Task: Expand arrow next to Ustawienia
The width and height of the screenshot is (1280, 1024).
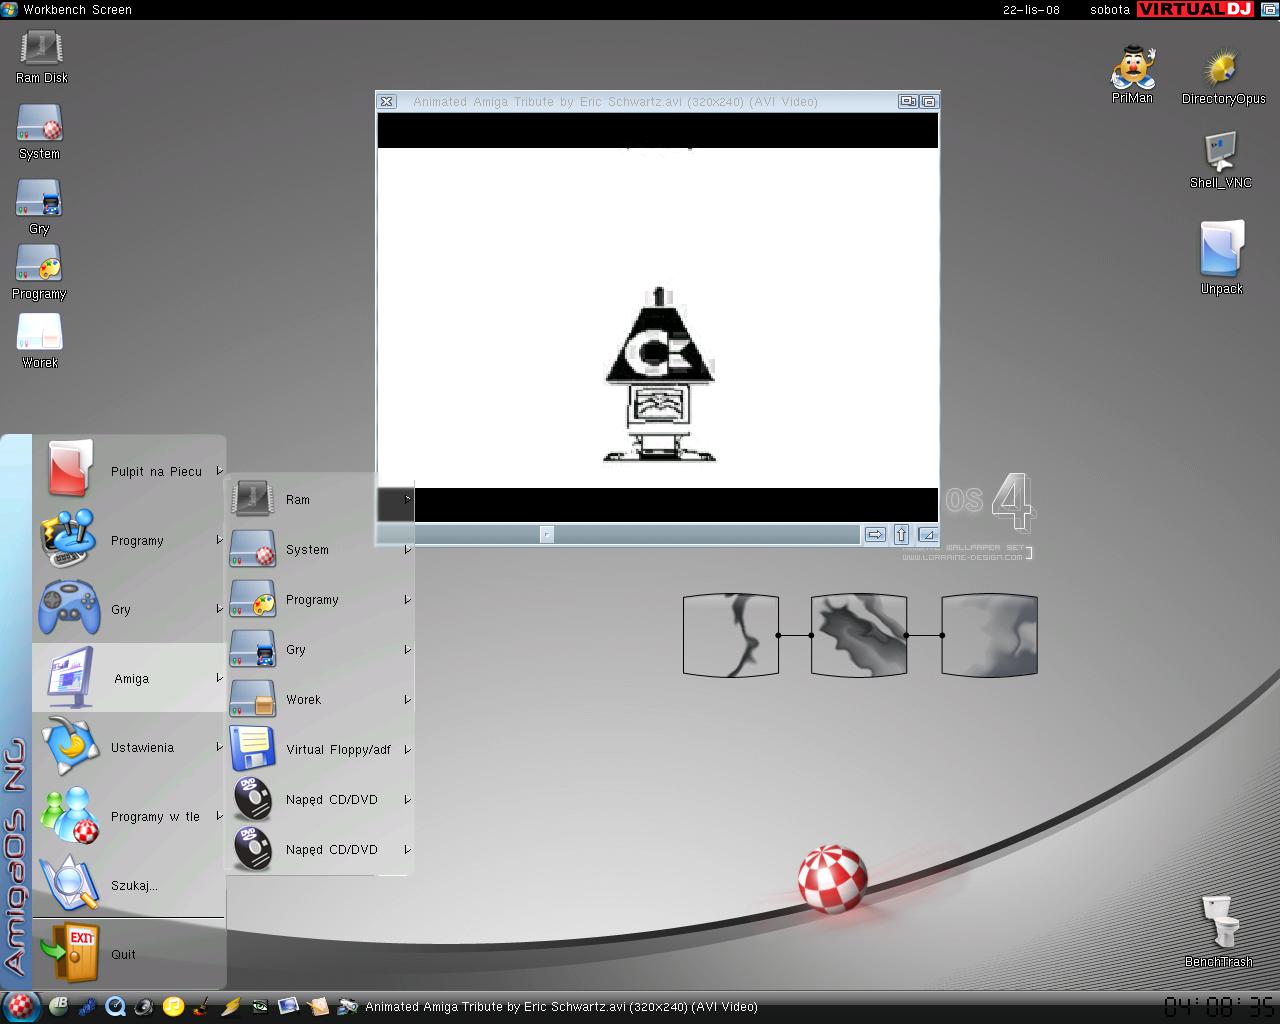Action: click(x=219, y=747)
